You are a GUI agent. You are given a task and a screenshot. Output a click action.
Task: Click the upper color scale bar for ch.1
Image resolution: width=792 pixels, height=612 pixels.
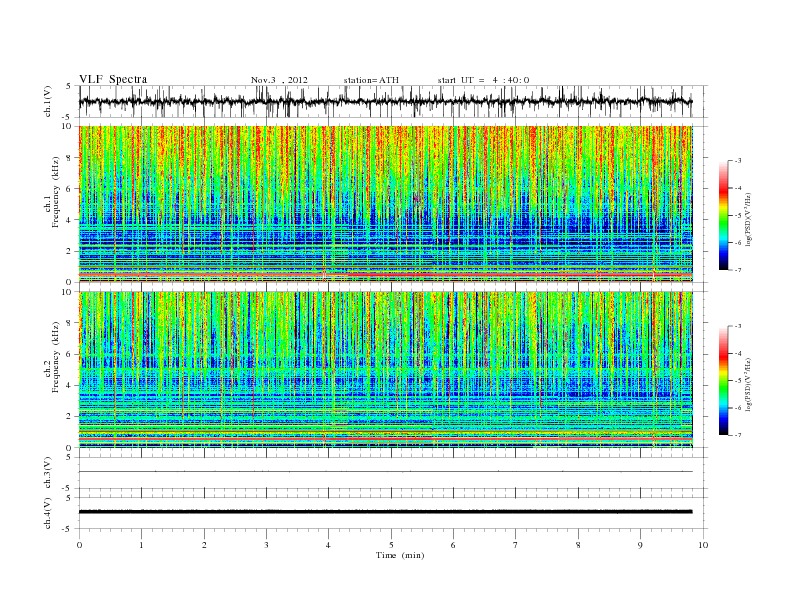[x=723, y=215]
